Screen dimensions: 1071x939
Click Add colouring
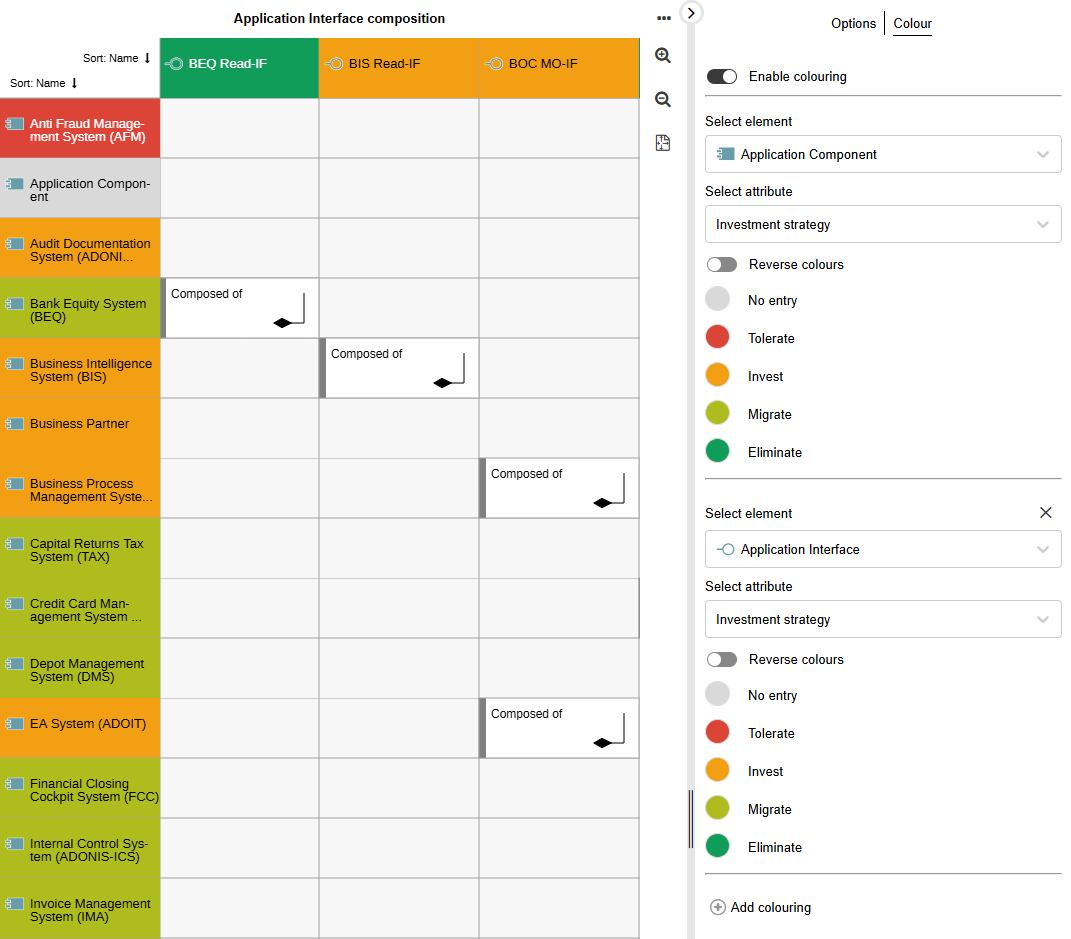click(x=760, y=907)
